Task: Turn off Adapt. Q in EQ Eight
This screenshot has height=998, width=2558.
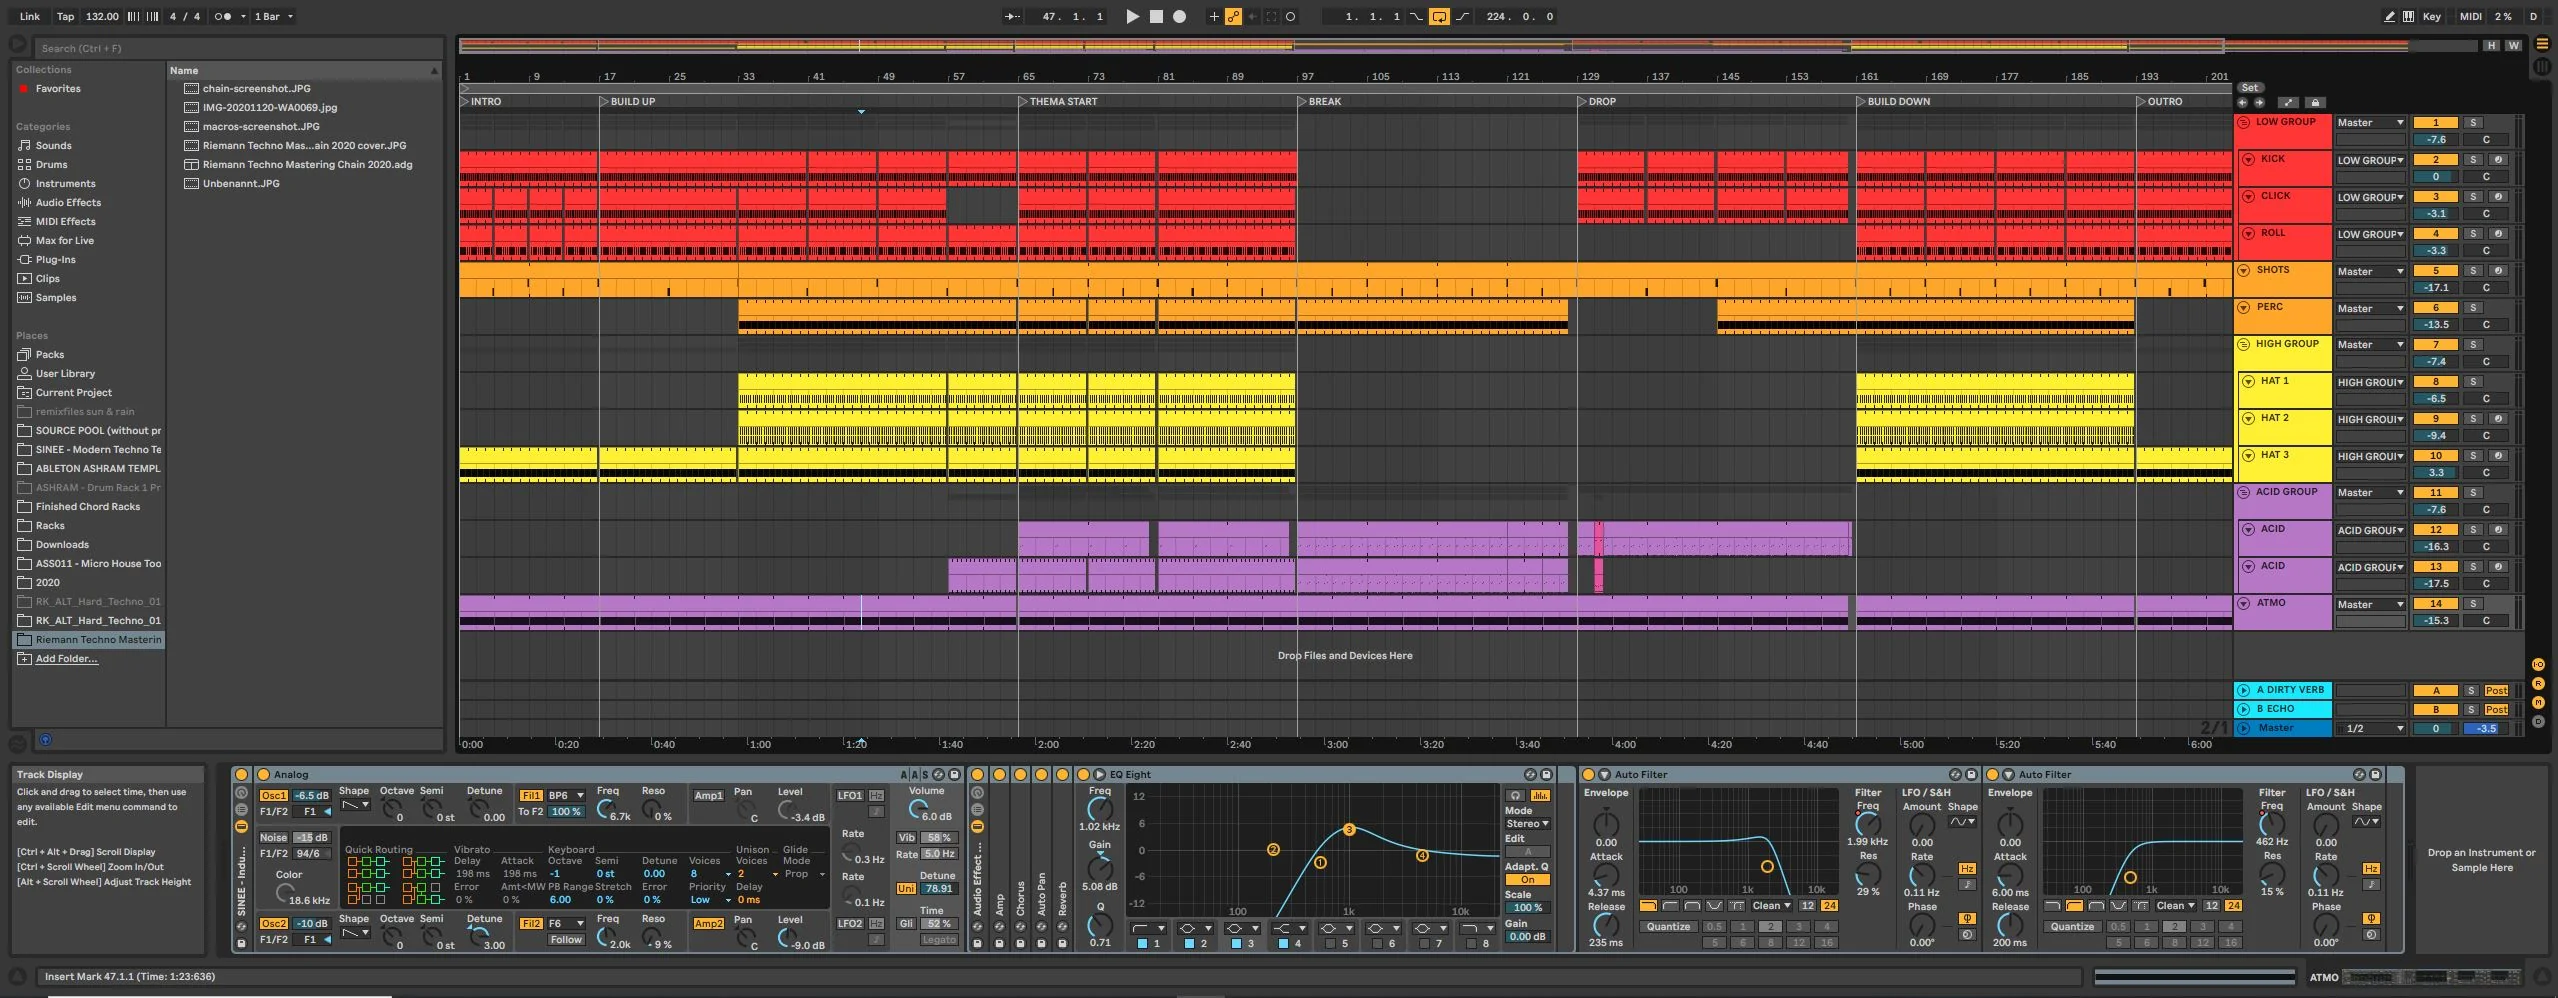Action: pyautogui.click(x=1527, y=880)
